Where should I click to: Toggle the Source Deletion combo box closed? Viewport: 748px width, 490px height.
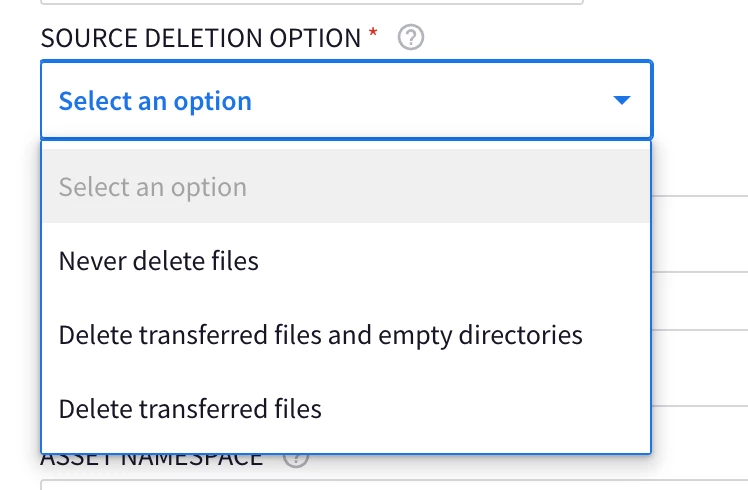(x=346, y=100)
